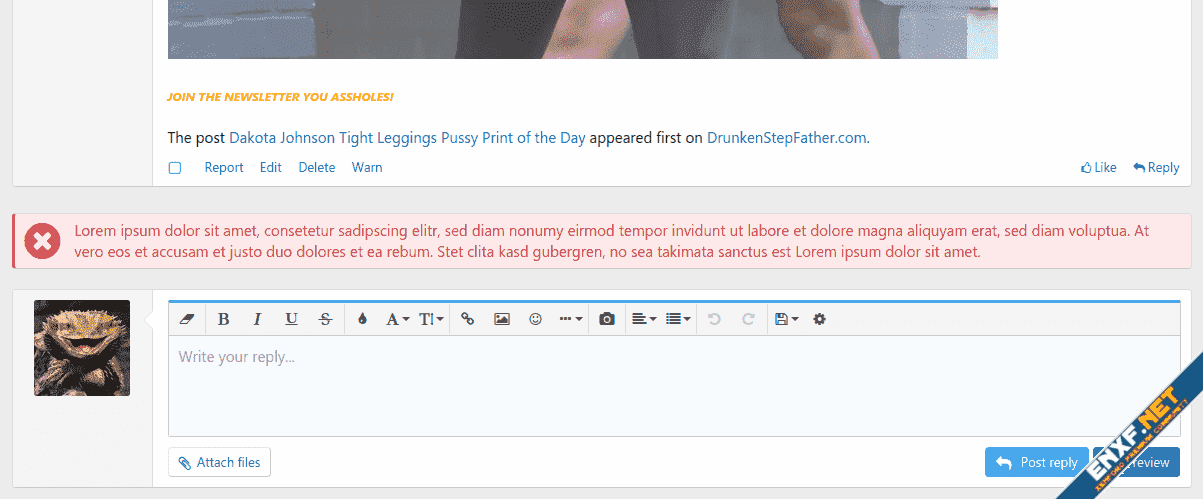Image resolution: width=1203 pixels, height=499 pixels.
Task: Click the eraser remove formatting icon
Action: click(186, 319)
